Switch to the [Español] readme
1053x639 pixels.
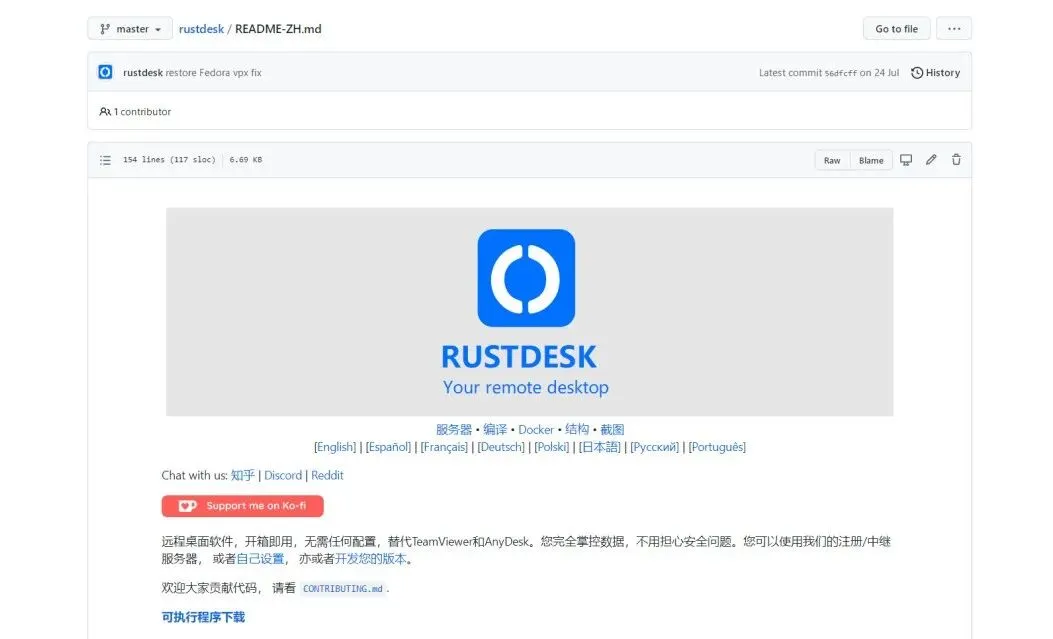(x=388, y=447)
